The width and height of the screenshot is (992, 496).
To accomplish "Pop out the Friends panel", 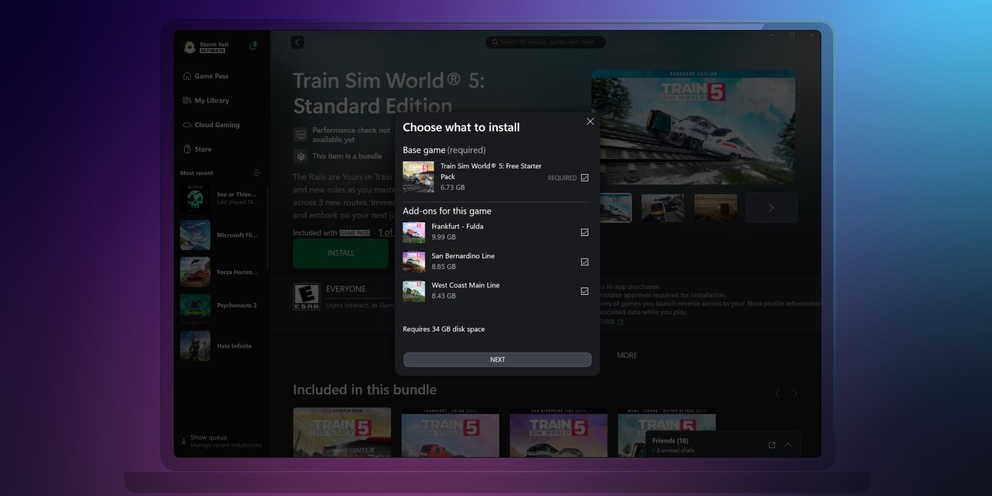I will point(772,445).
